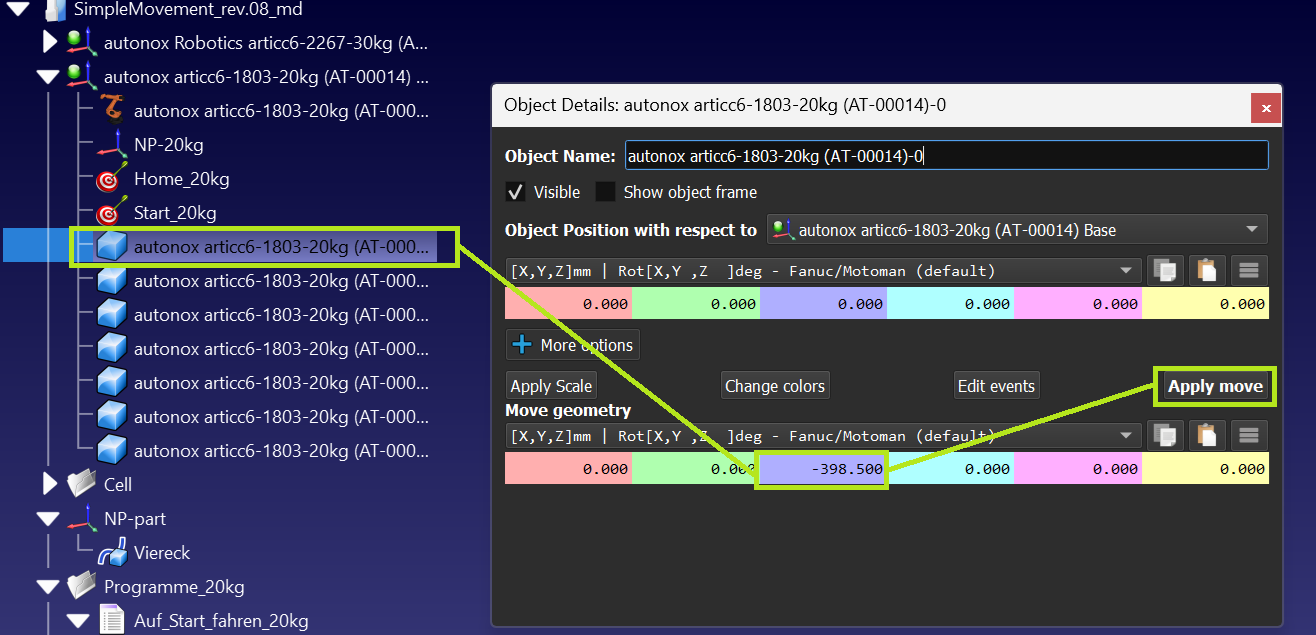
Task: Click the orange tool icon under the 20kg robot
Action: click(111, 109)
